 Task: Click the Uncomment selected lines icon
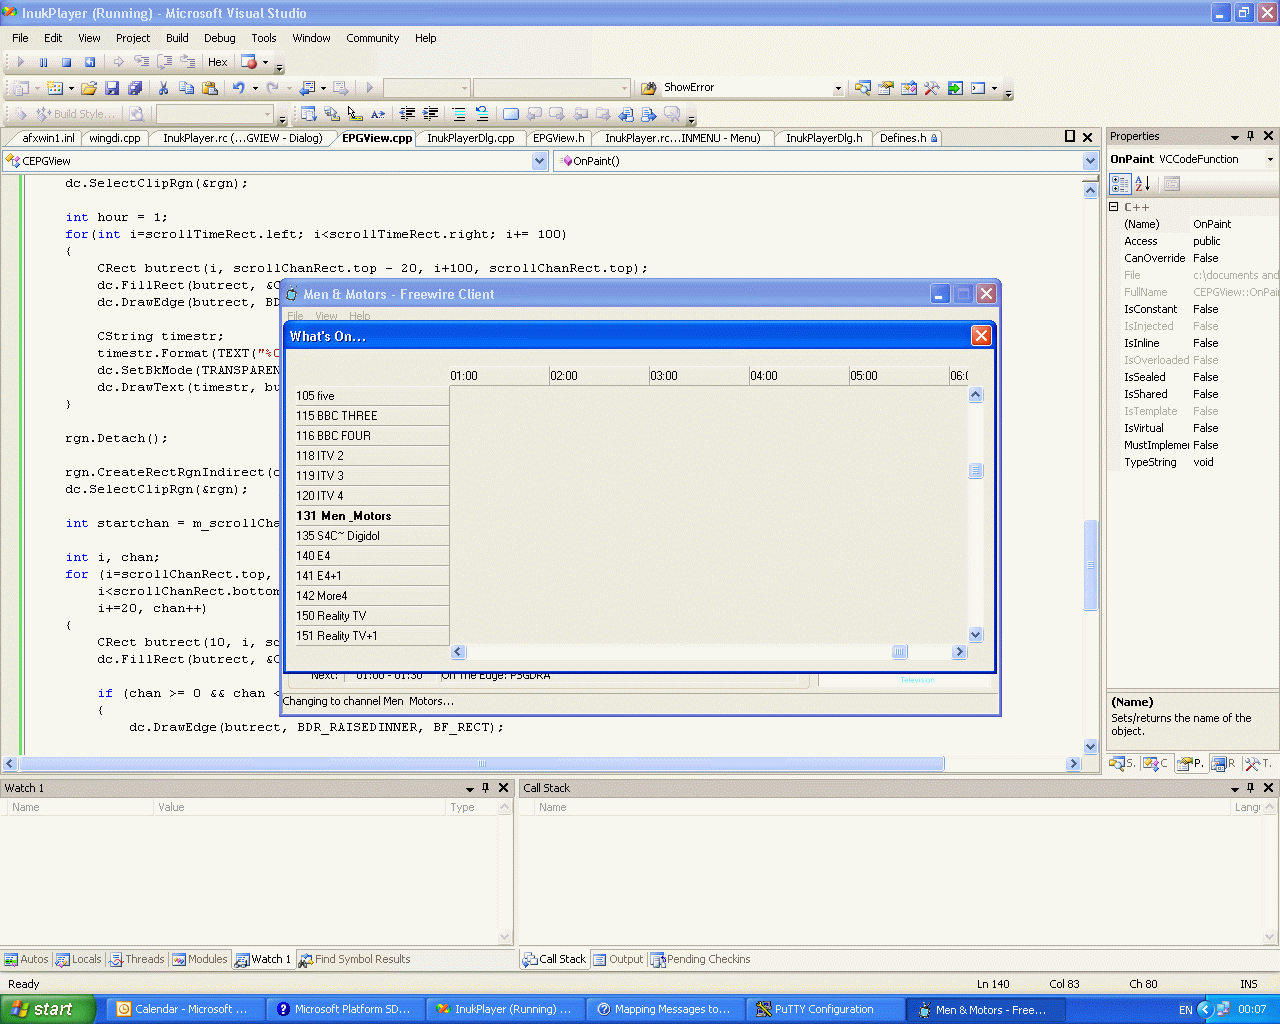tap(481, 114)
